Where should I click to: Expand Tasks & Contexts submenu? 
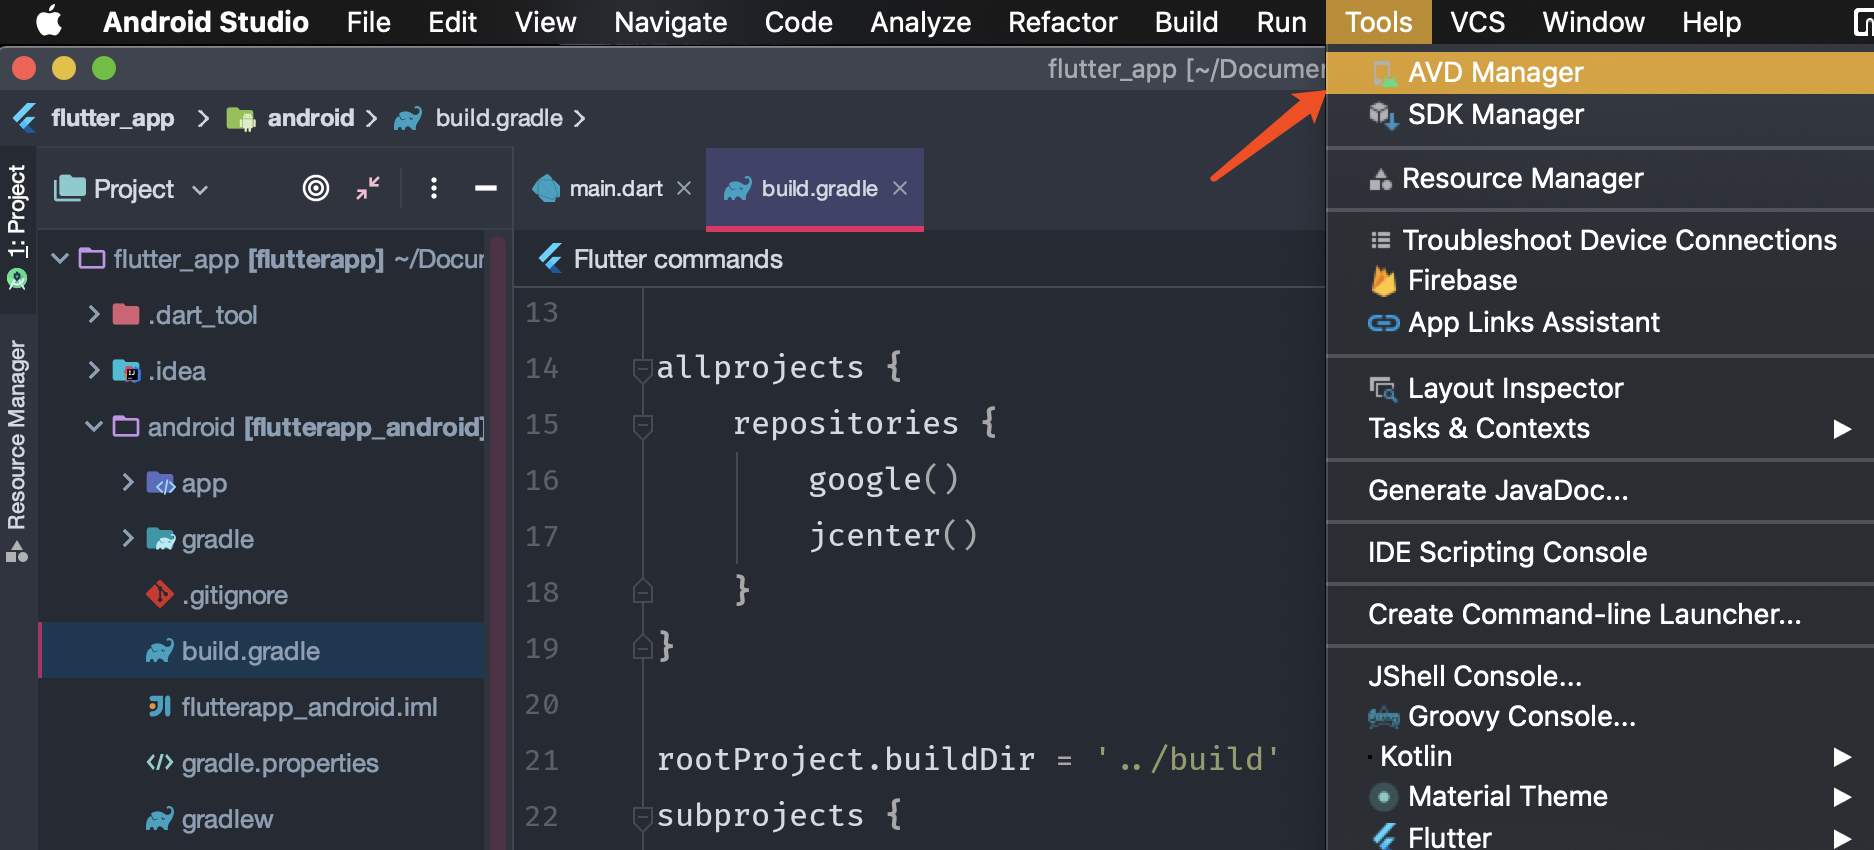pos(1600,428)
